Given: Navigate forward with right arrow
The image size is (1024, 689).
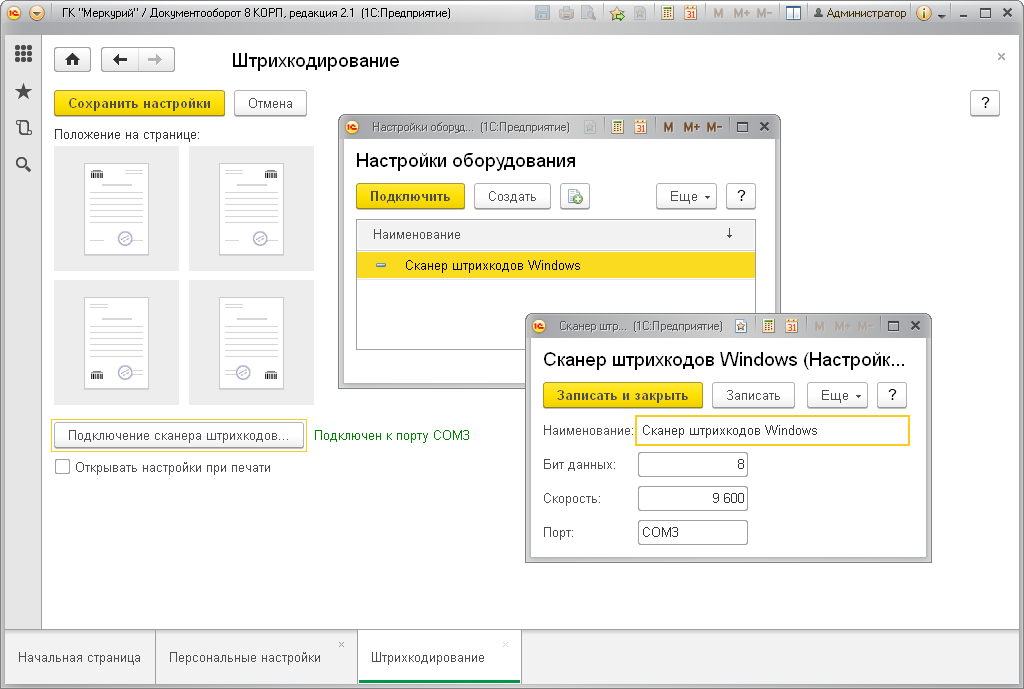Looking at the screenshot, I should click(x=155, y=60).
